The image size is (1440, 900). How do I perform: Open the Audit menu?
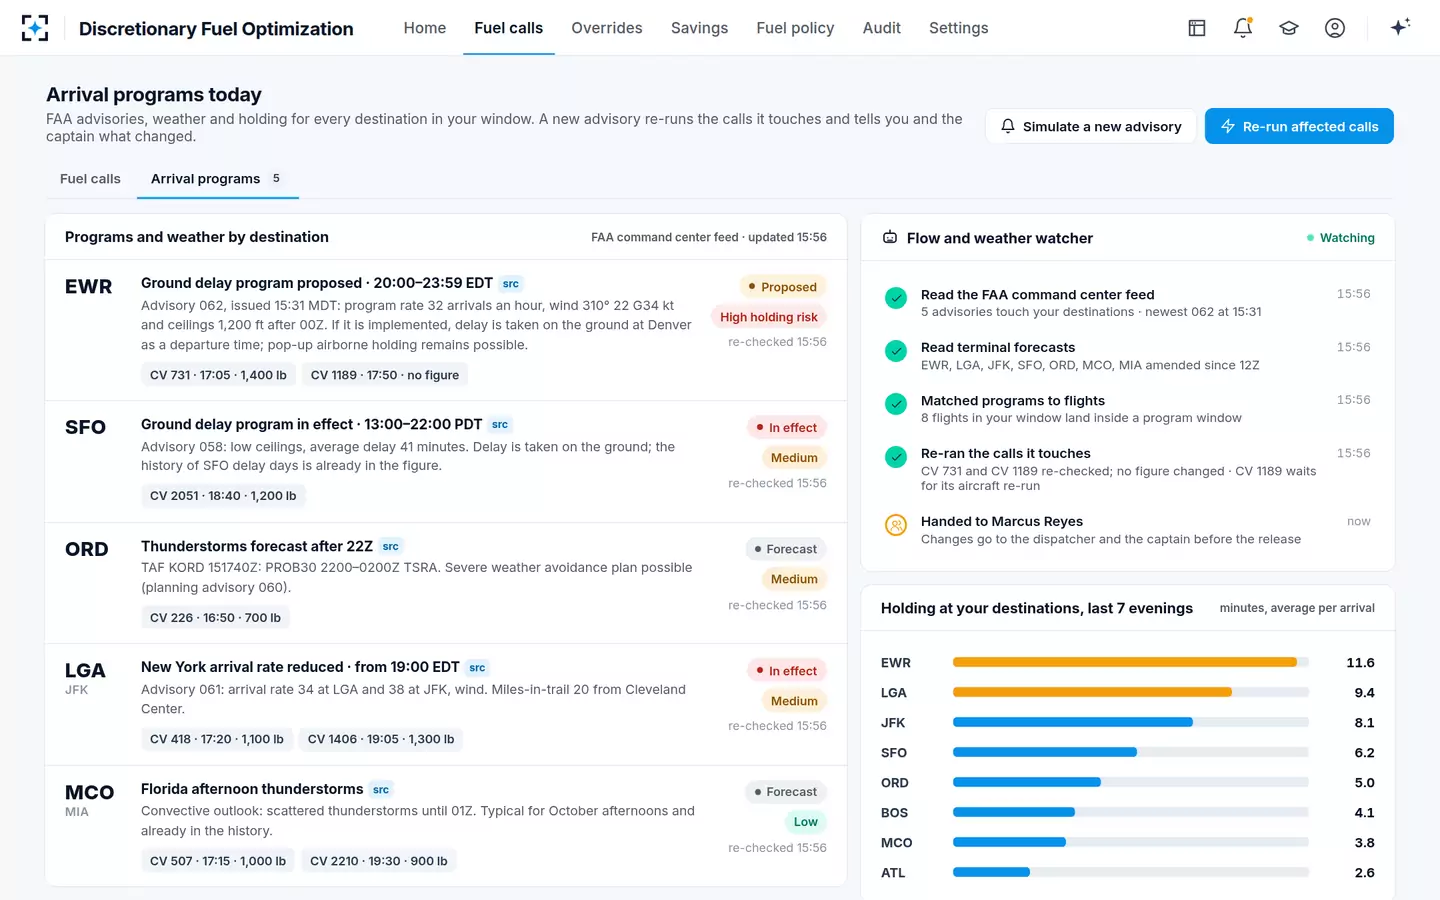(882, 28)
